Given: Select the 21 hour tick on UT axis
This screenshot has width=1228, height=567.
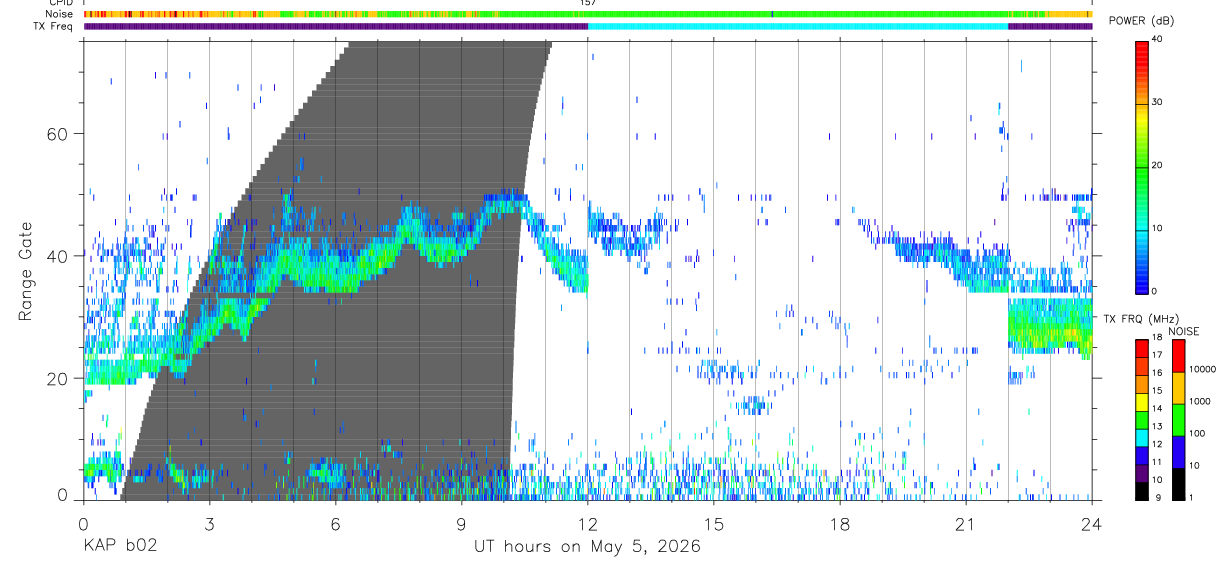Looking at the screenshot, I should coord(966,522).
